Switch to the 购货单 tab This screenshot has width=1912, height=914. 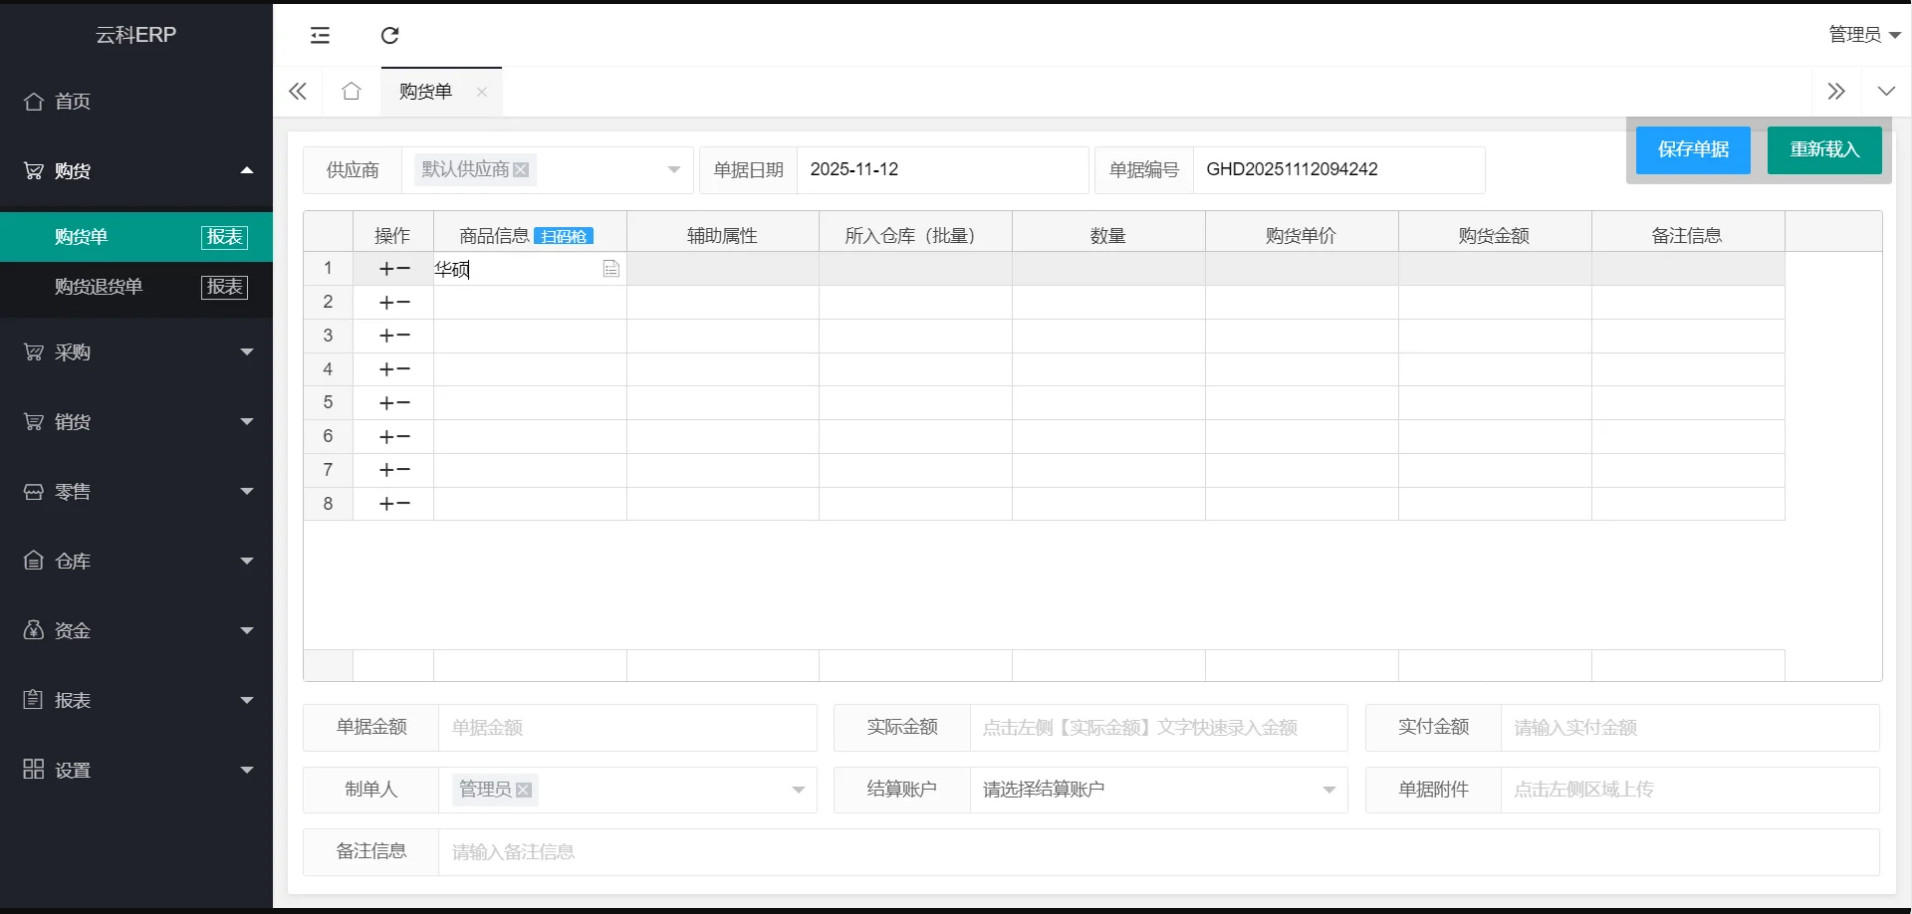point(425,91)
